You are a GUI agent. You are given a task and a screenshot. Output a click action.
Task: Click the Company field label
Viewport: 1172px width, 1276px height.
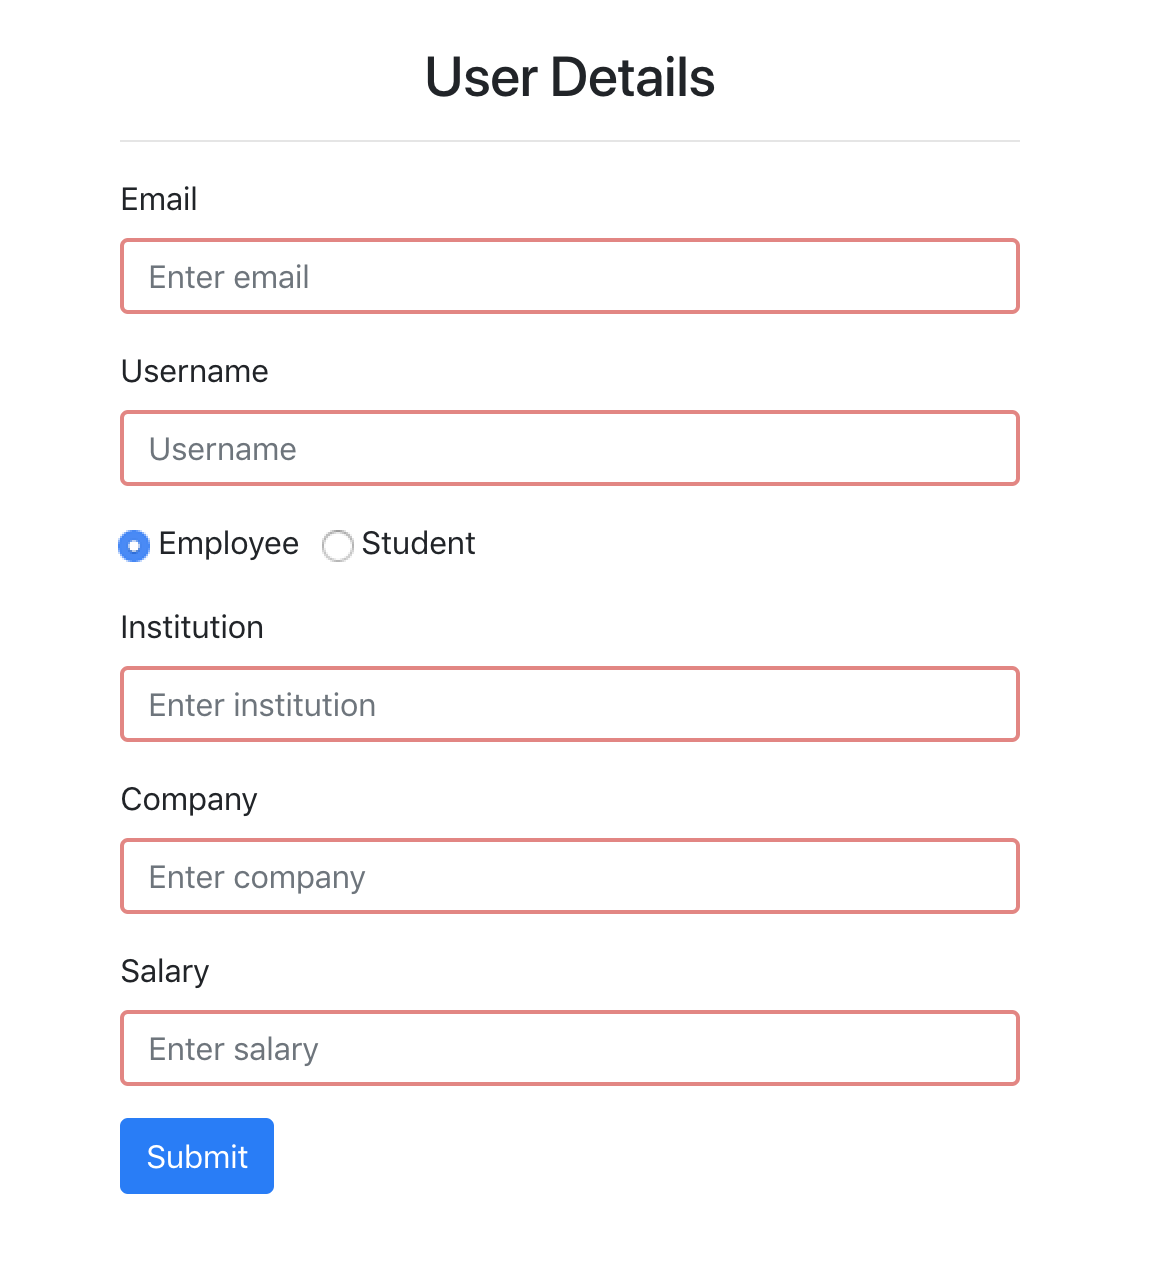coord(189,800)
